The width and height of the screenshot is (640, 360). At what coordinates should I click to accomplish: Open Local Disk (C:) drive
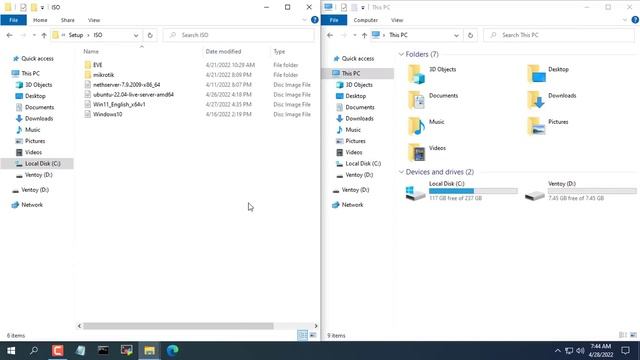tap(461, 191)
